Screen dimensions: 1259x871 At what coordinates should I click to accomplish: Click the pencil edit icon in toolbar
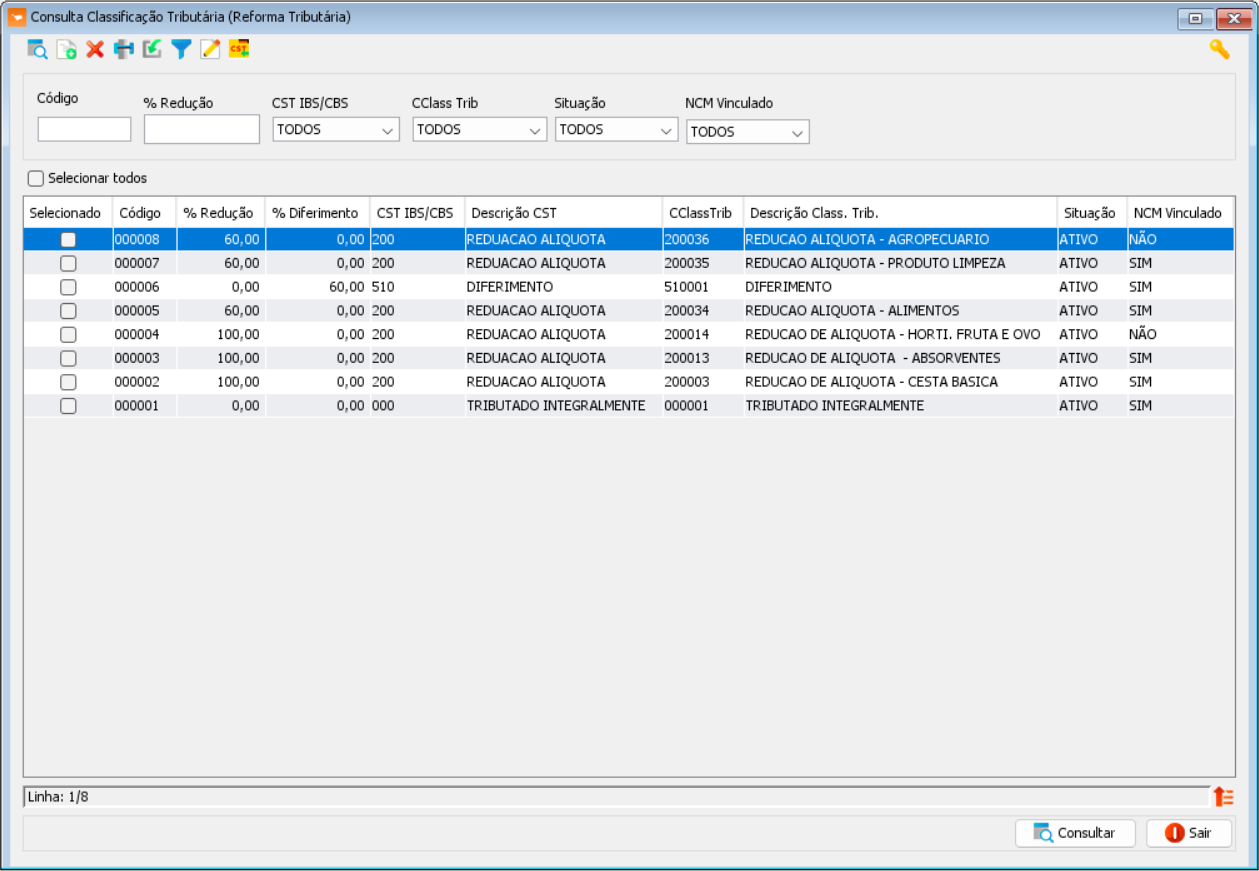tap(210, 49)
